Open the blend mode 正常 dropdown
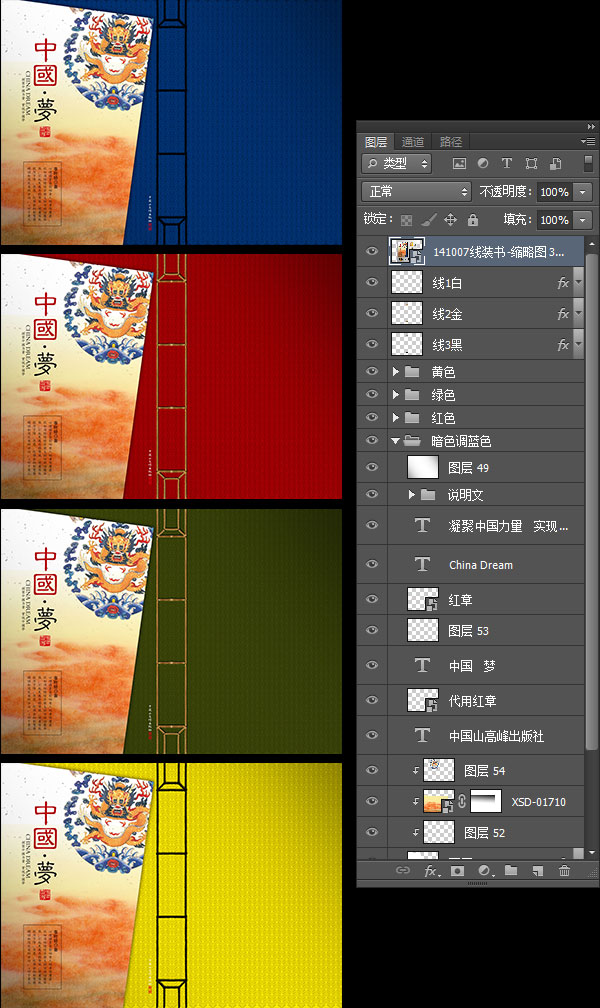The image size is (600, 1008). (416, 192)
